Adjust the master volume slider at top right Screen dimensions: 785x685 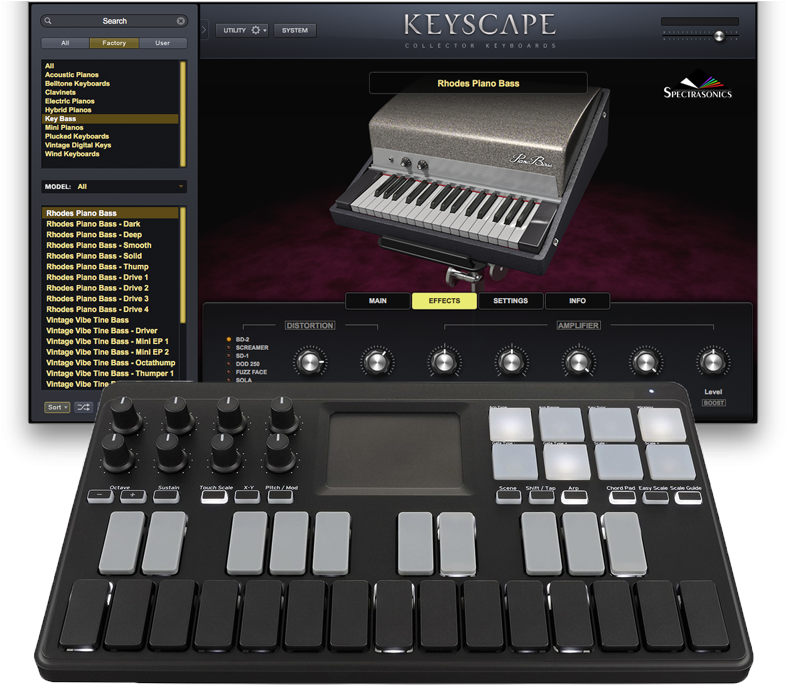point(718,35)
